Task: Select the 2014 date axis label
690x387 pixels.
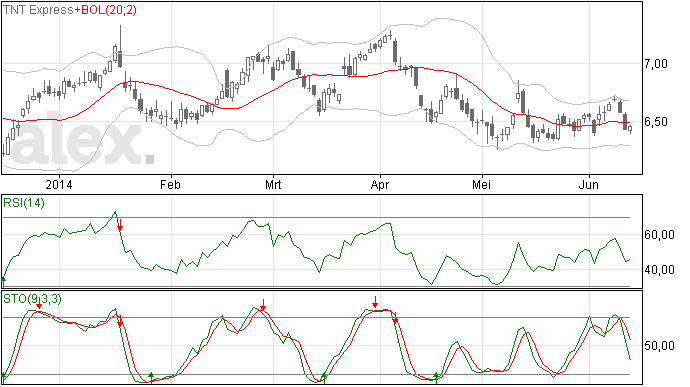Action: pyautogui.click(x=59, y=185)
